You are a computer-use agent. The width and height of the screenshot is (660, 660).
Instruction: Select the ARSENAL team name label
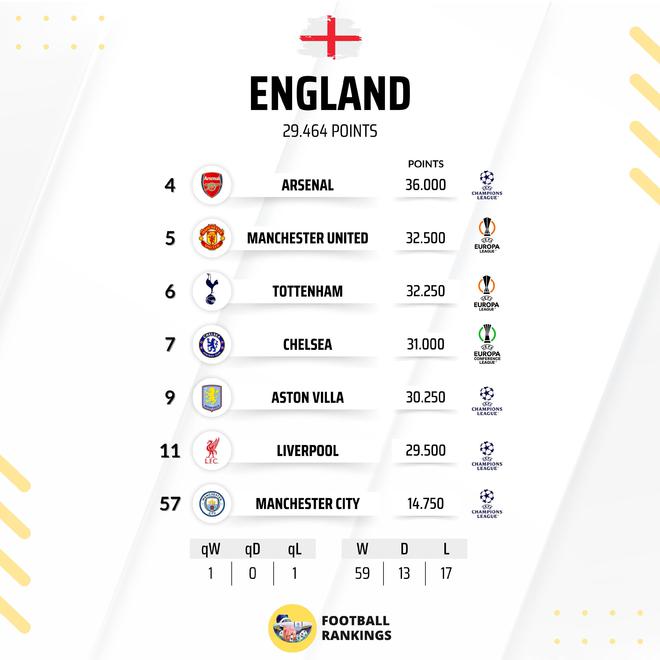coord(307,185)
